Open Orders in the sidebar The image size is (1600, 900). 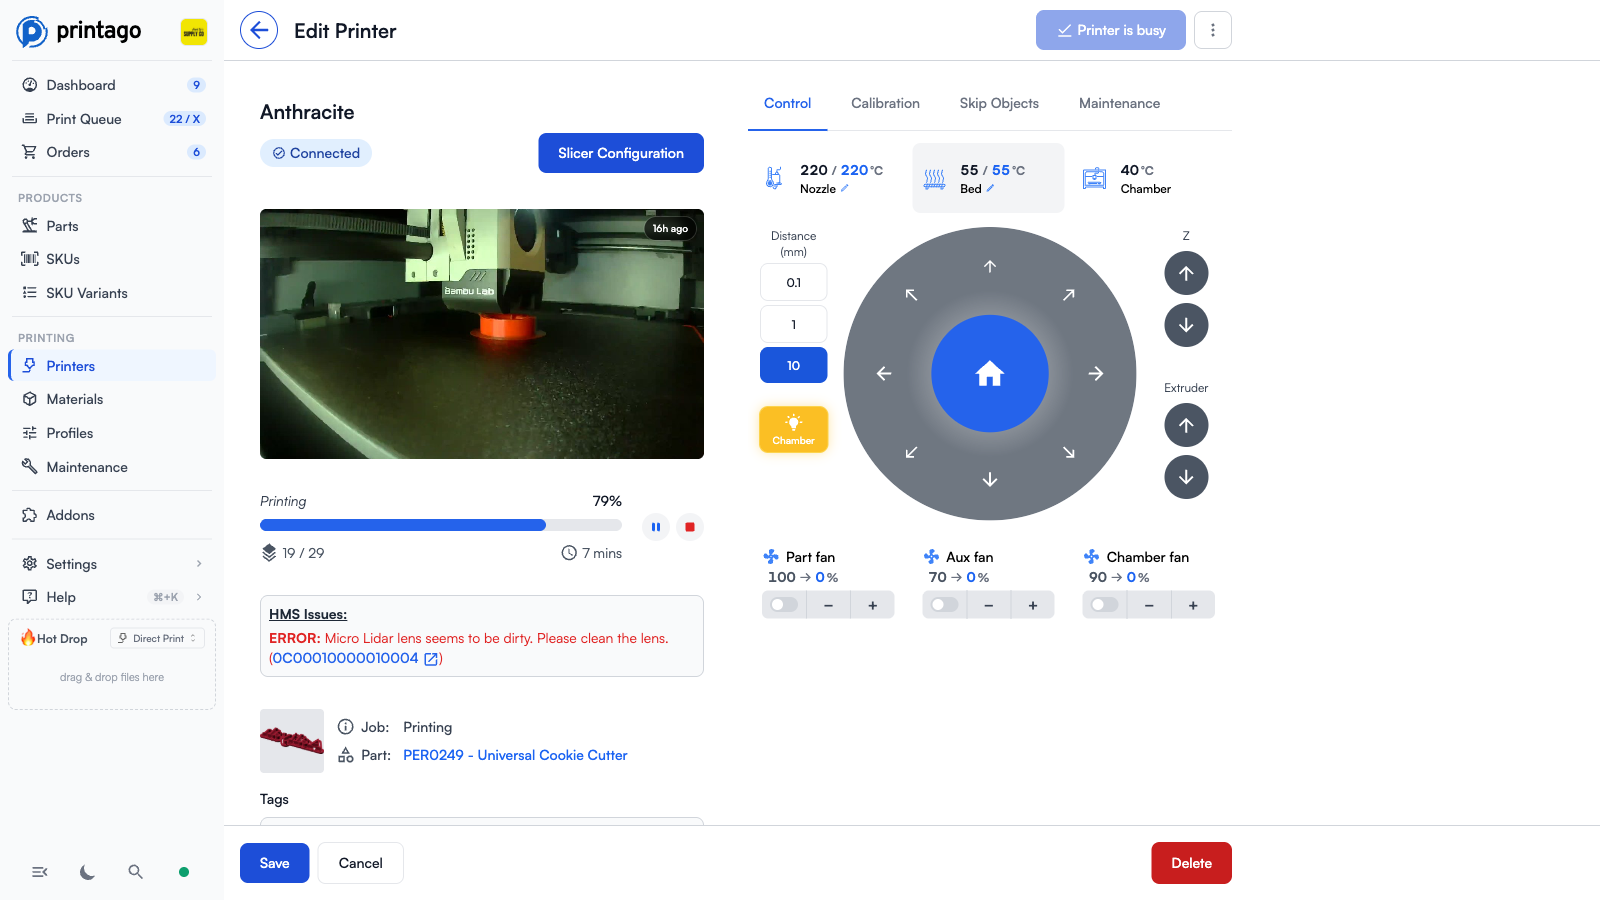[112, 152]
